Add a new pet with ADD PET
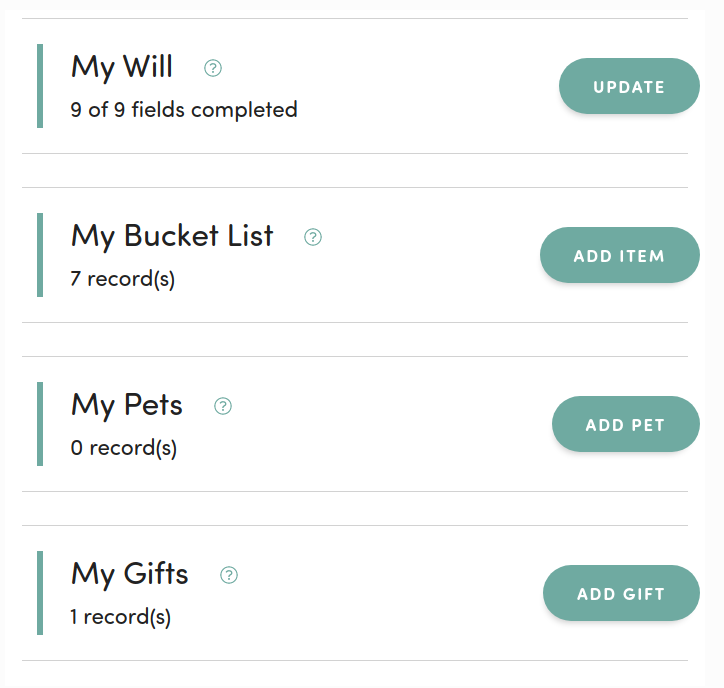Screen dimensions: 724x688 tap(625, 425)
